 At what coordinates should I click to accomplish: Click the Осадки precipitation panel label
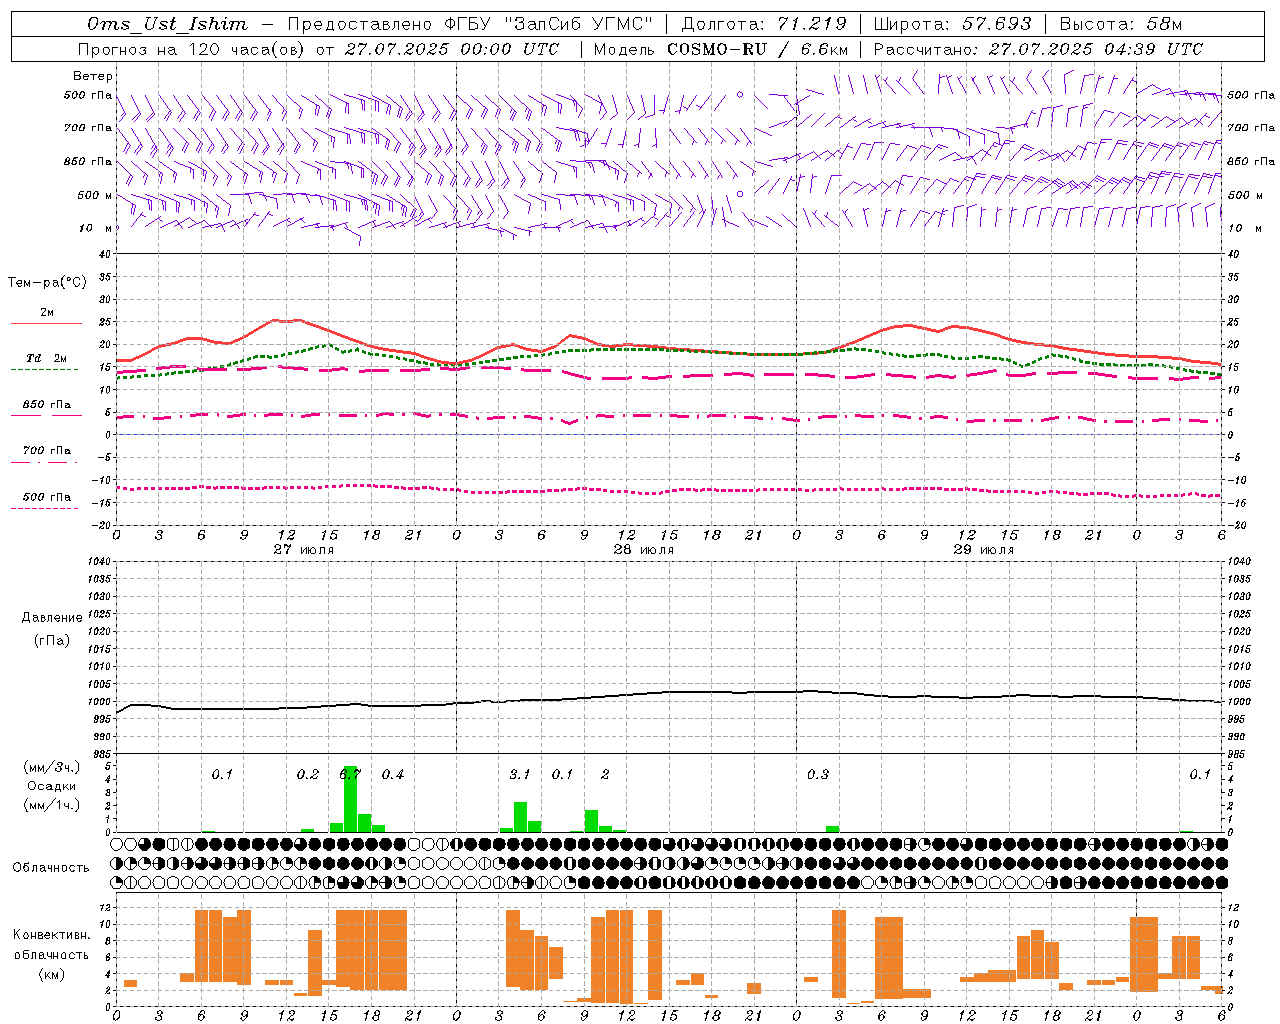pyautogui.click(x=52, y=786)
